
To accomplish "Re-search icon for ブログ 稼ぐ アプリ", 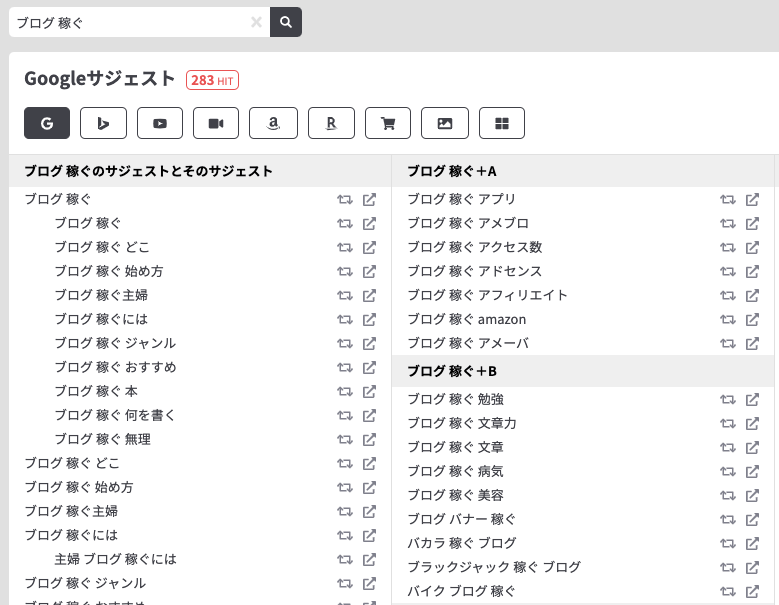I will (x=728, y=200).
